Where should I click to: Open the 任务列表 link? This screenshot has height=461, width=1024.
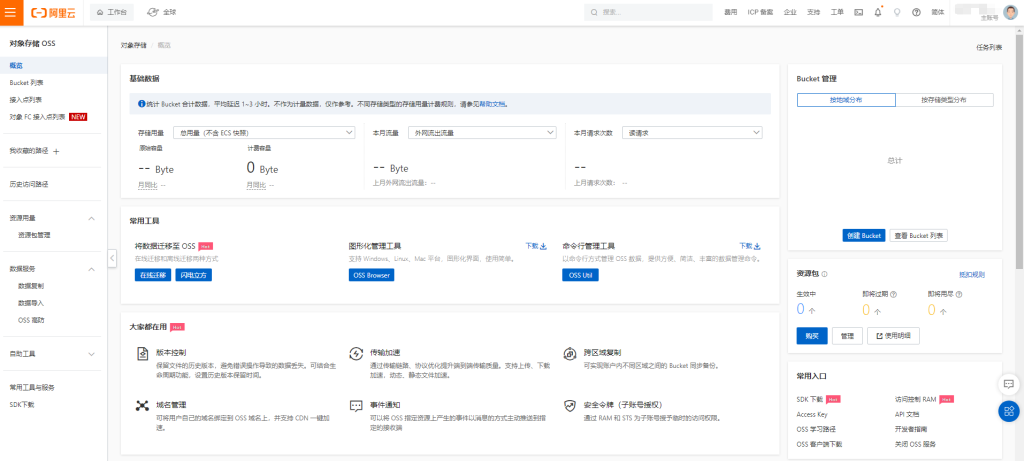tap(989, 48)
